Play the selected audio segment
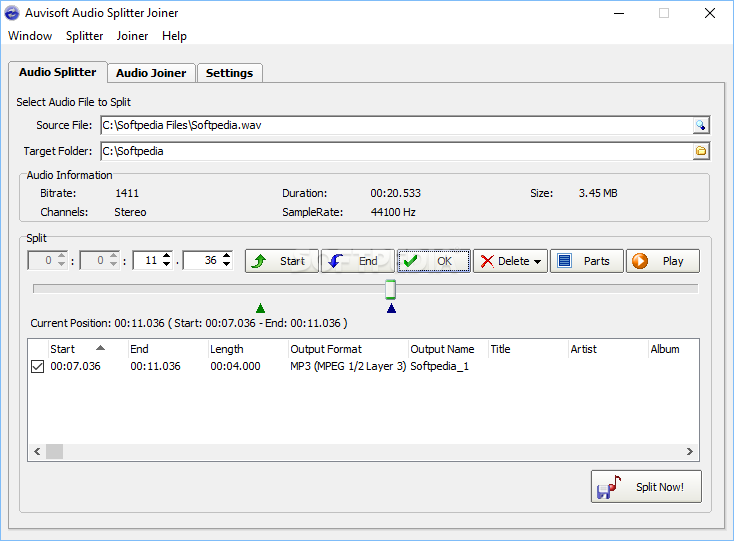This screenshot has width=734, height=541. coord(663,261)
